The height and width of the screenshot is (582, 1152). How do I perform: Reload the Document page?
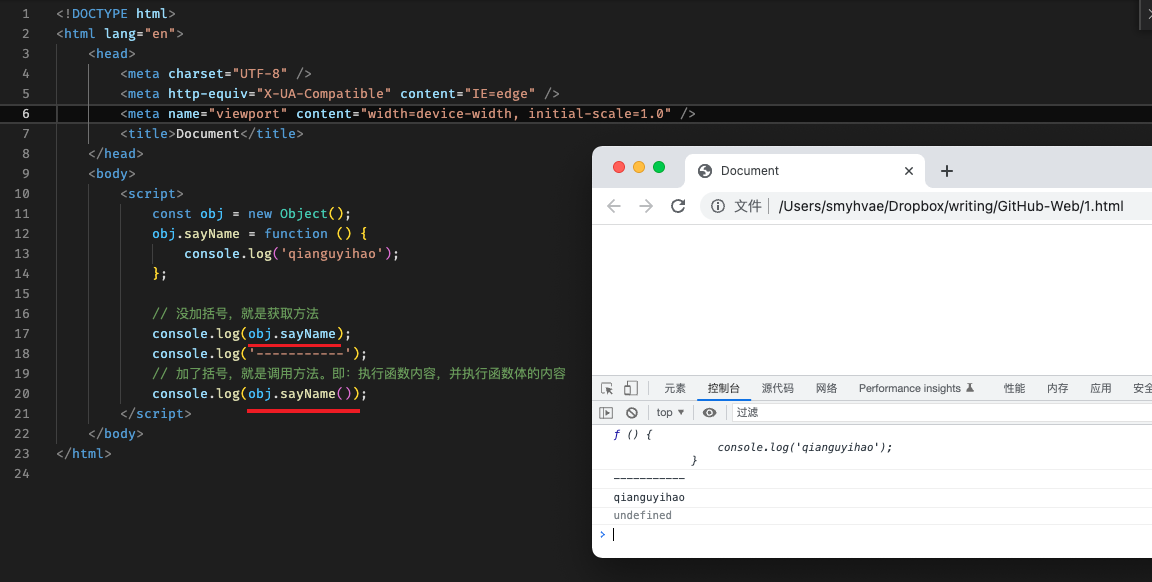(678, 206)
